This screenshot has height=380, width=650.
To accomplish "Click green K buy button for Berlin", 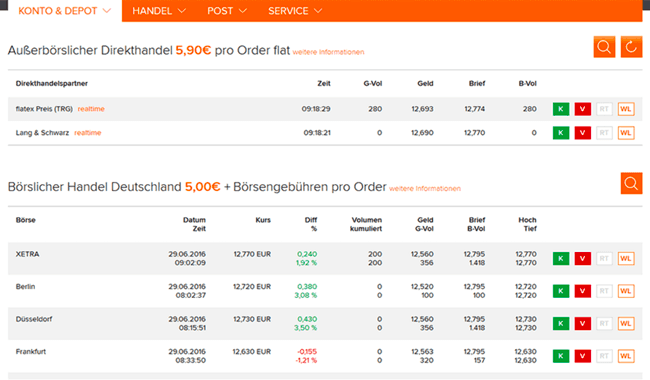I will pos(561,291).
